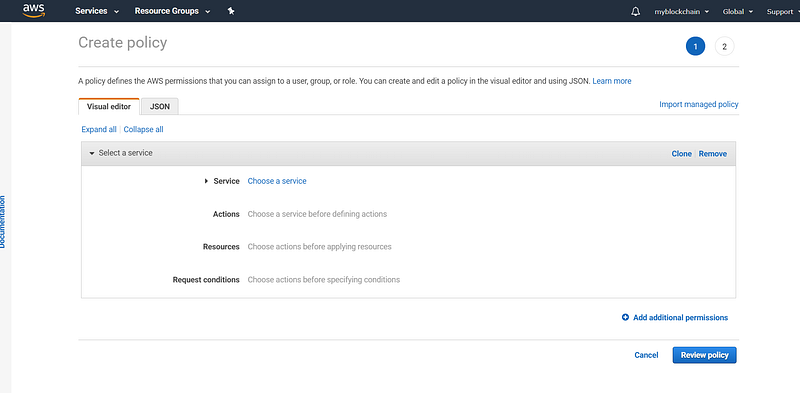Screen dimensions: 800x393
Task: Go to step 1 indicator
Action: [695, 46]
